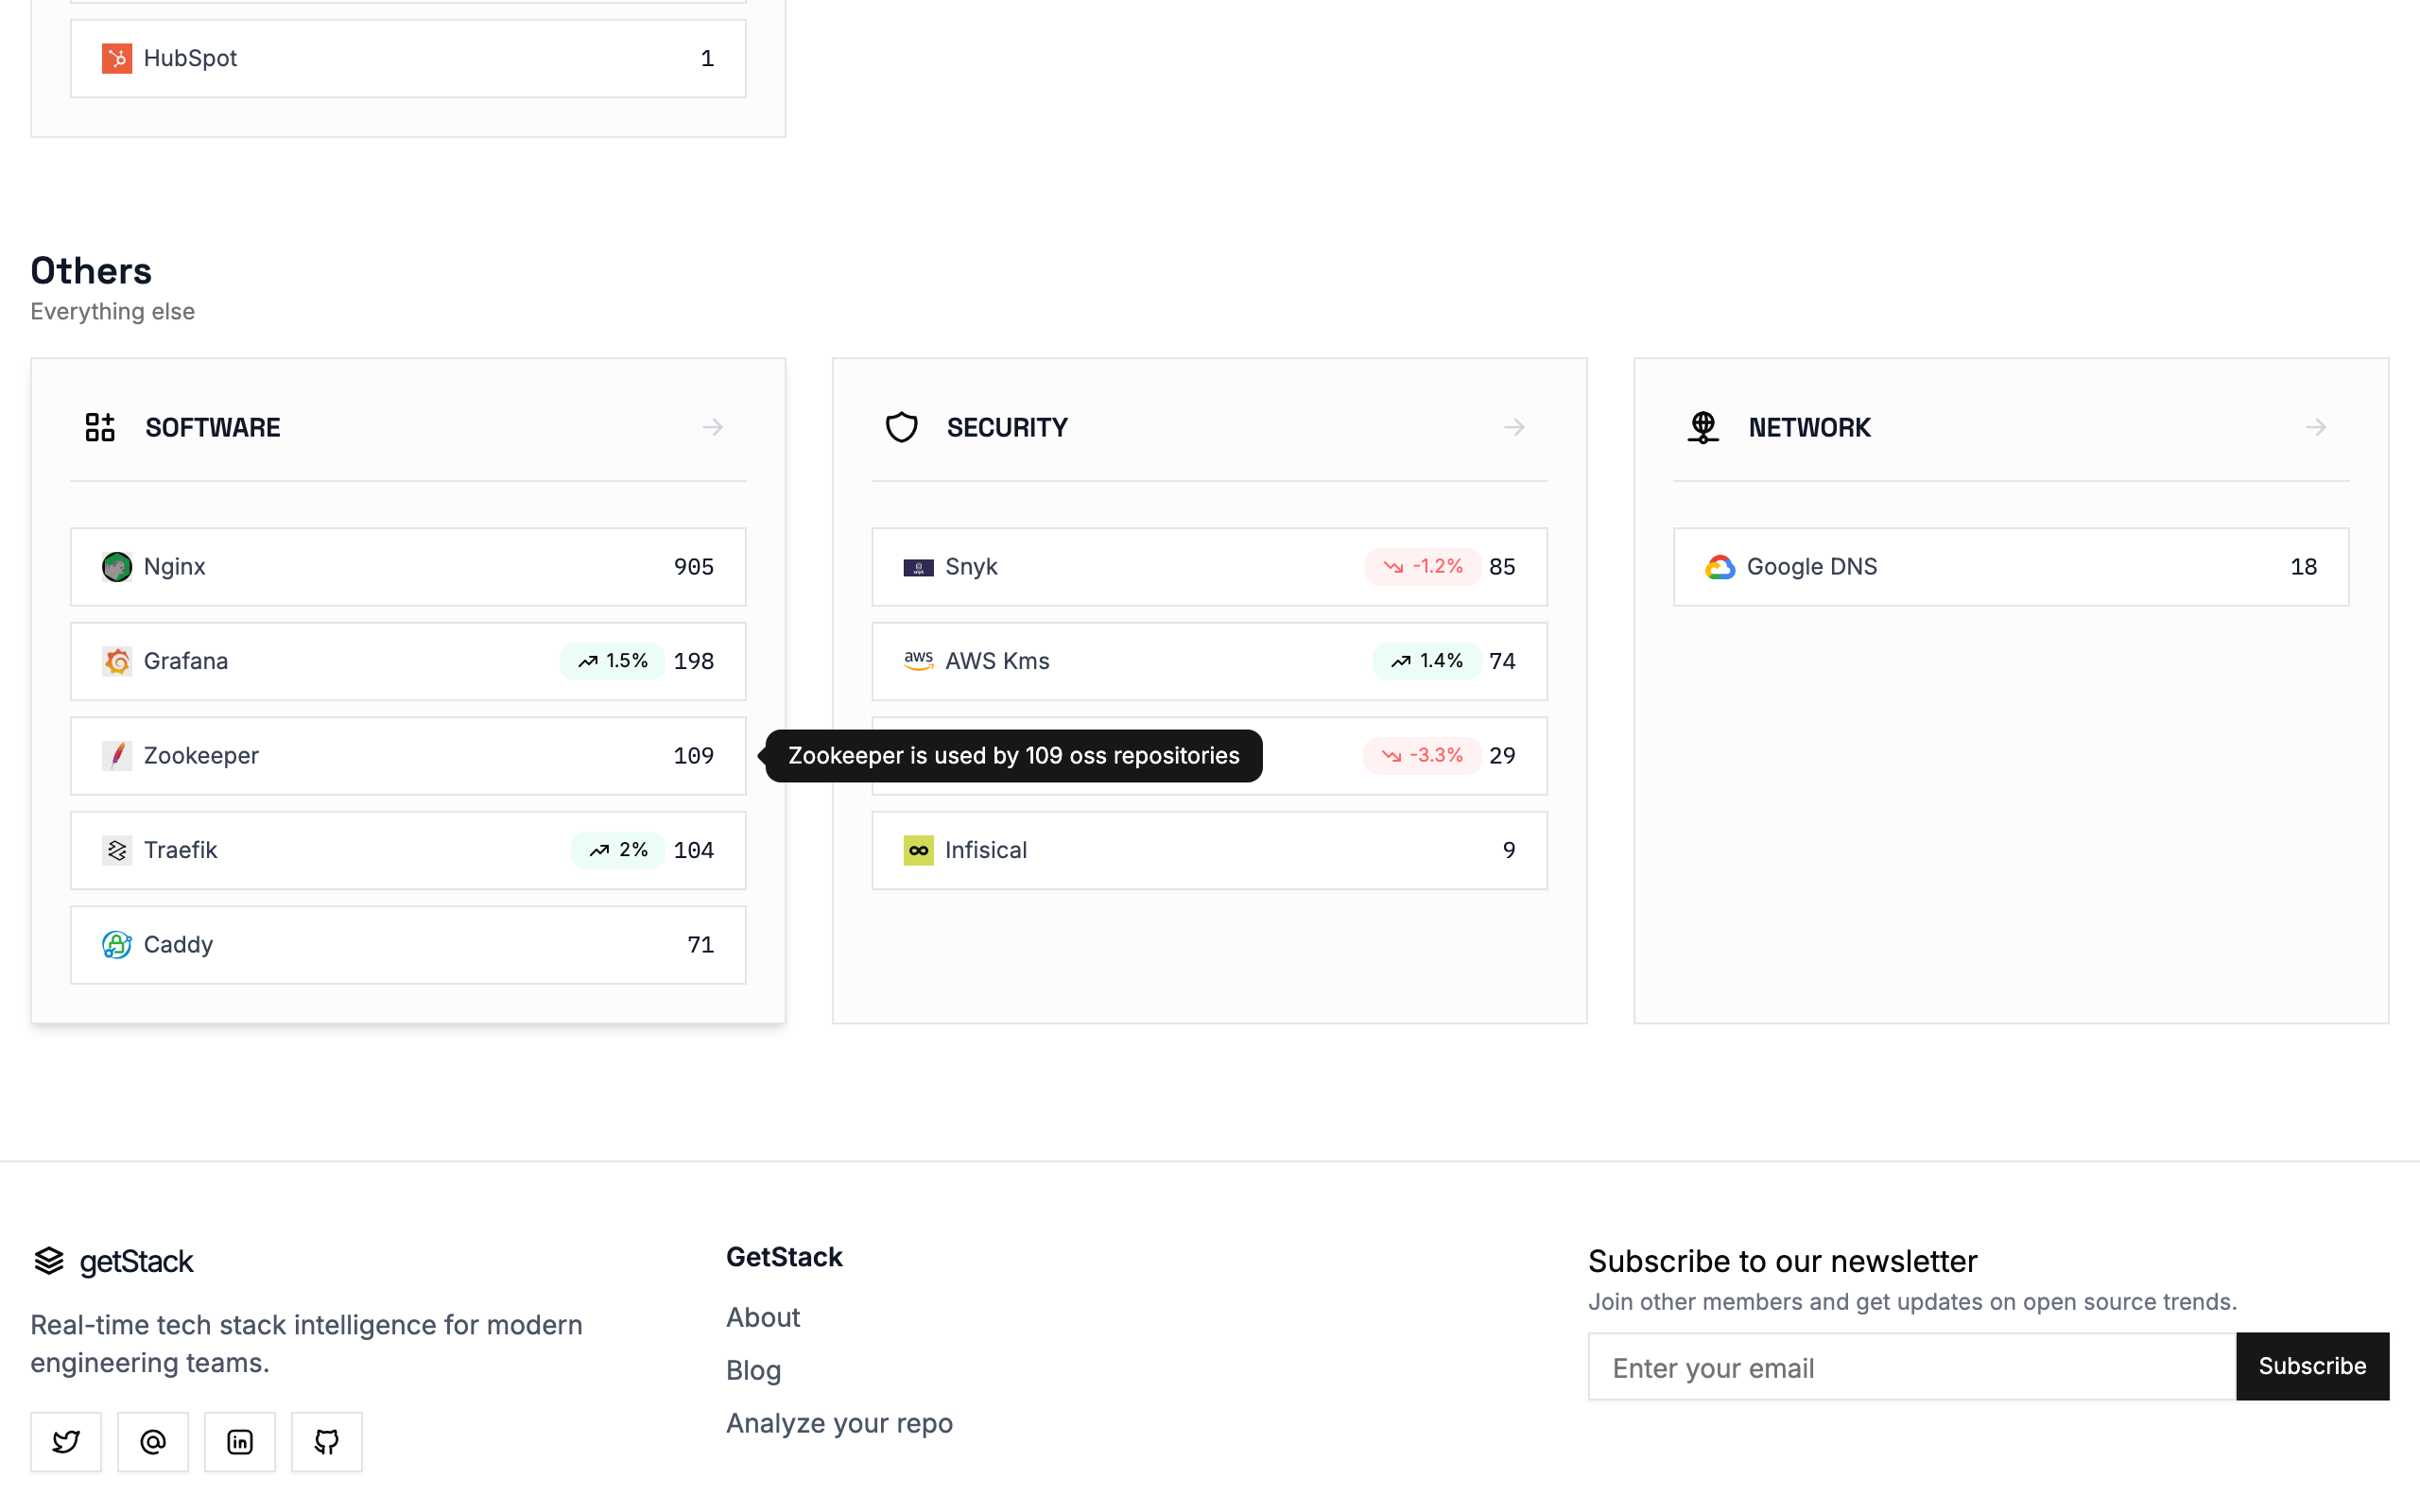Open the Snyk security entry
This screenshot has width=2420, height=1512.
[1209, 567]
